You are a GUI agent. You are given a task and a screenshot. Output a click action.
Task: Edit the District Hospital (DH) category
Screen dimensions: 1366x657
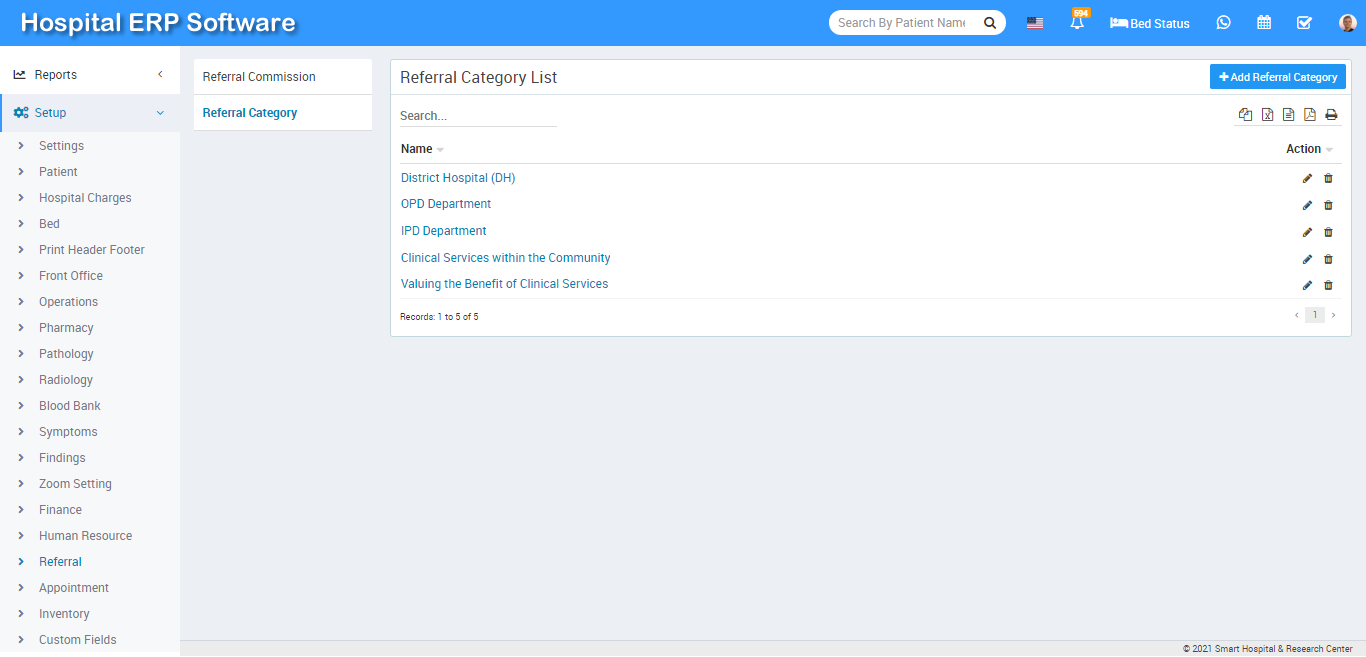(1307, 178)
